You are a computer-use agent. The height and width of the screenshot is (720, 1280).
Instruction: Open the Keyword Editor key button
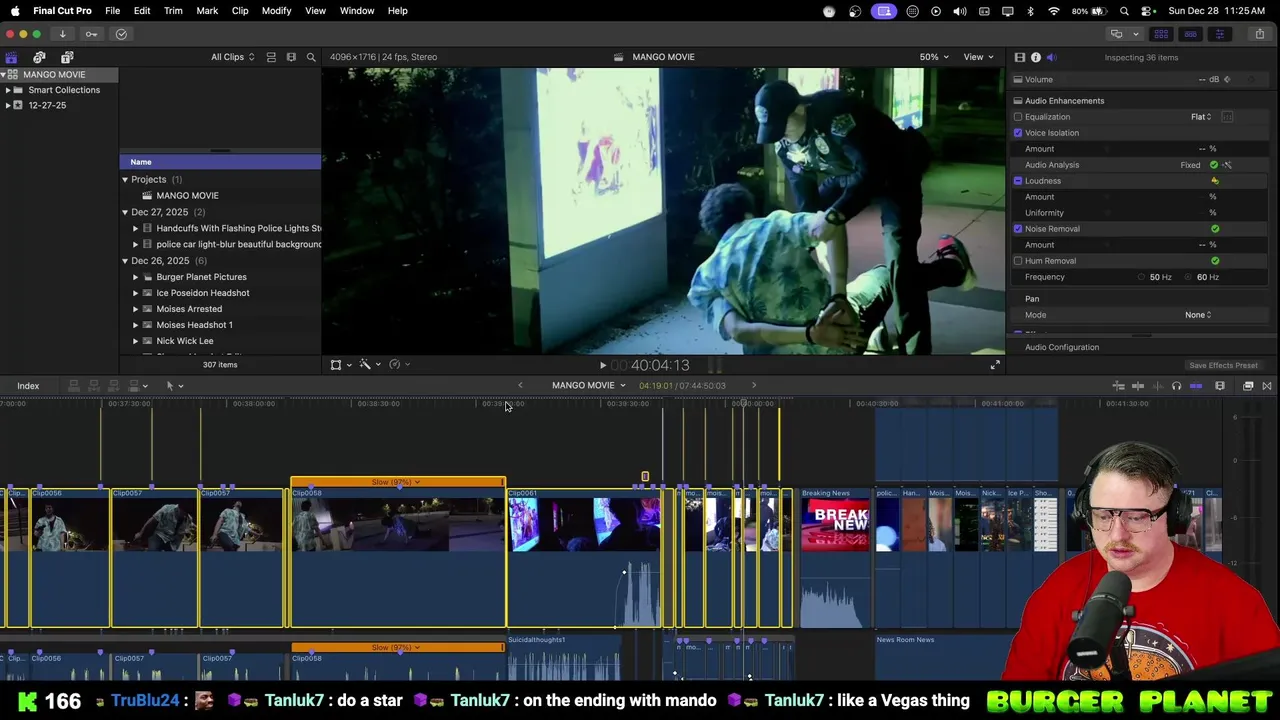91,34
